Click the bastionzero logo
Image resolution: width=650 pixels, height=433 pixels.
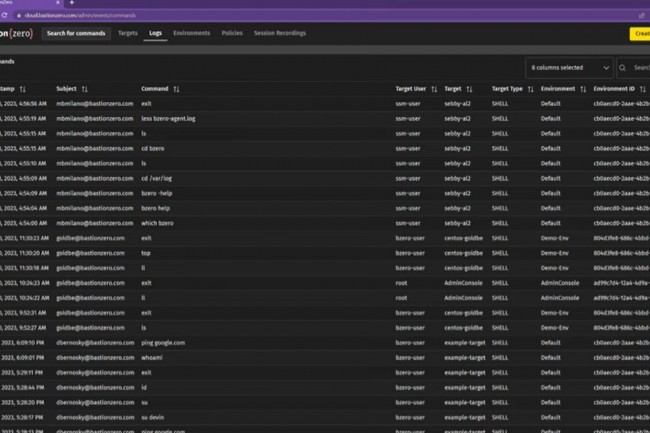coord(16,34)
